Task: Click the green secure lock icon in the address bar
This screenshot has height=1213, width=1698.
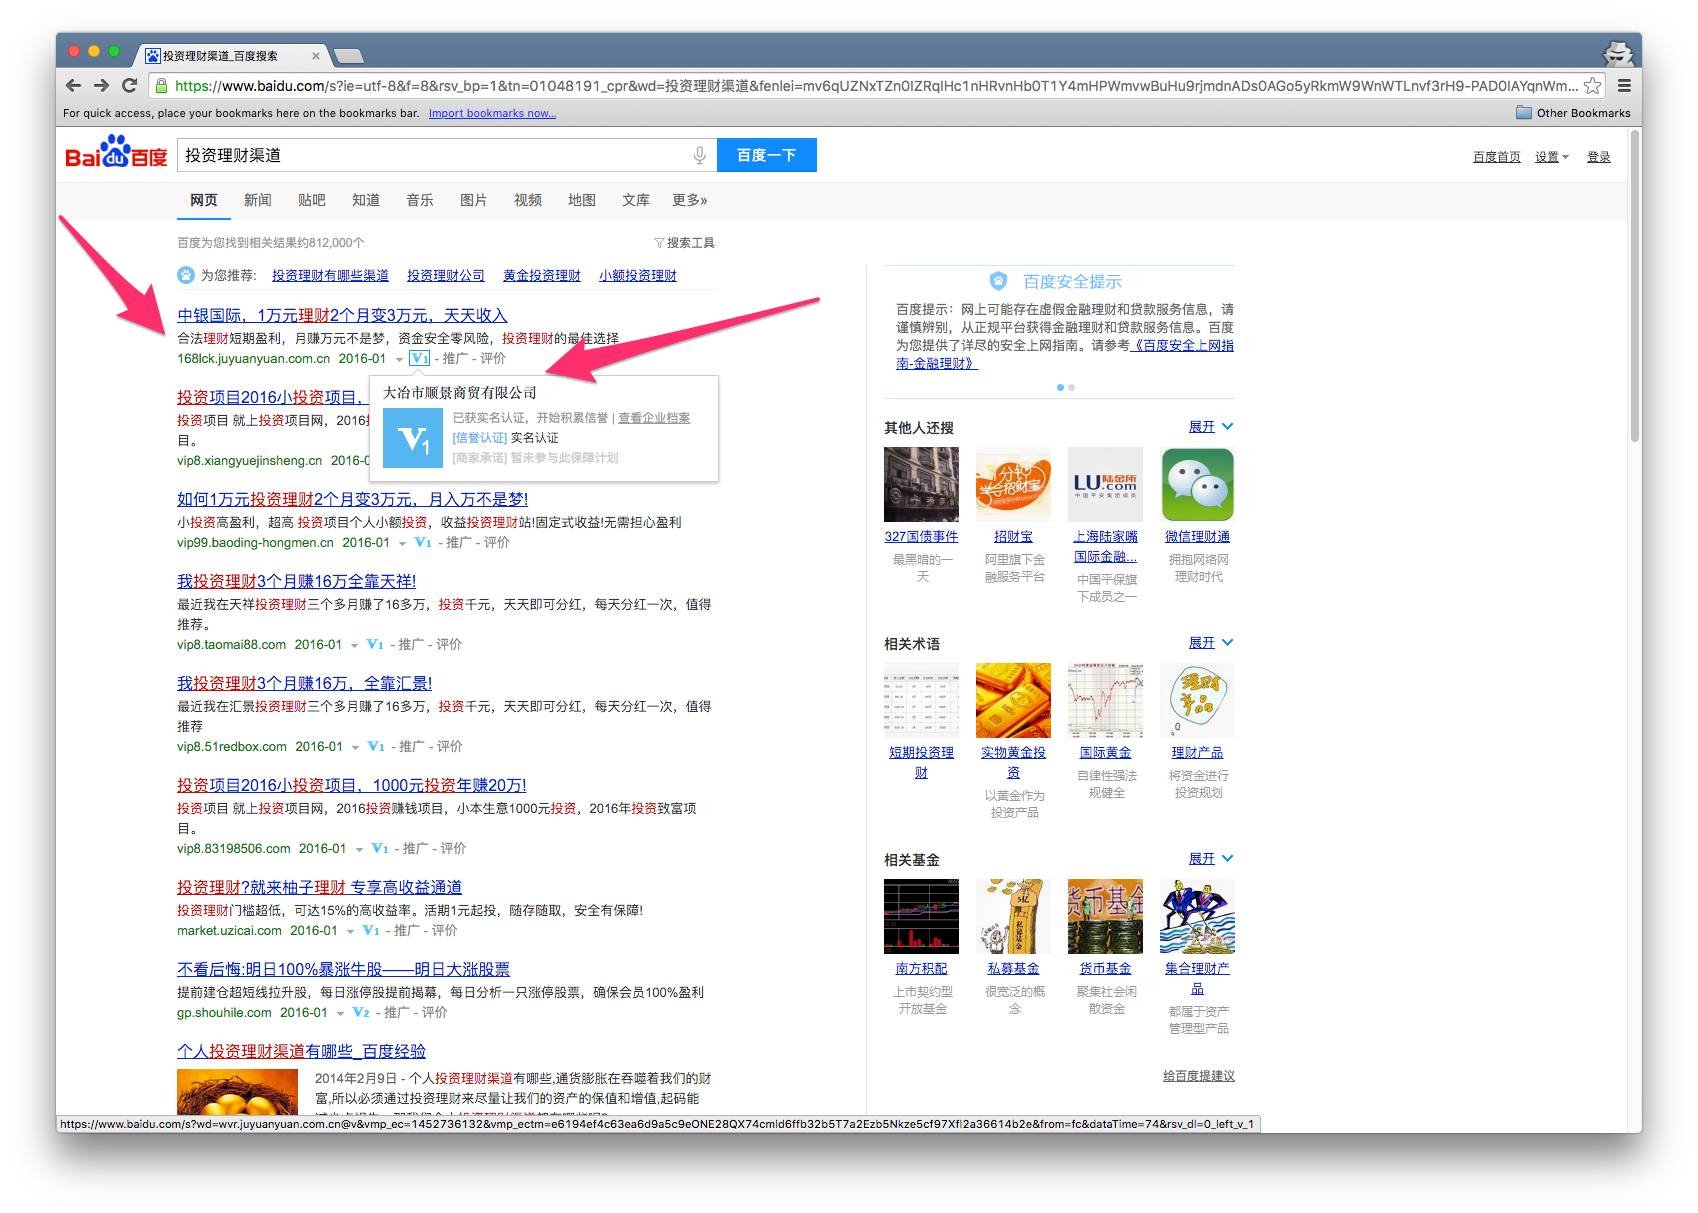Action: [161, 86]
